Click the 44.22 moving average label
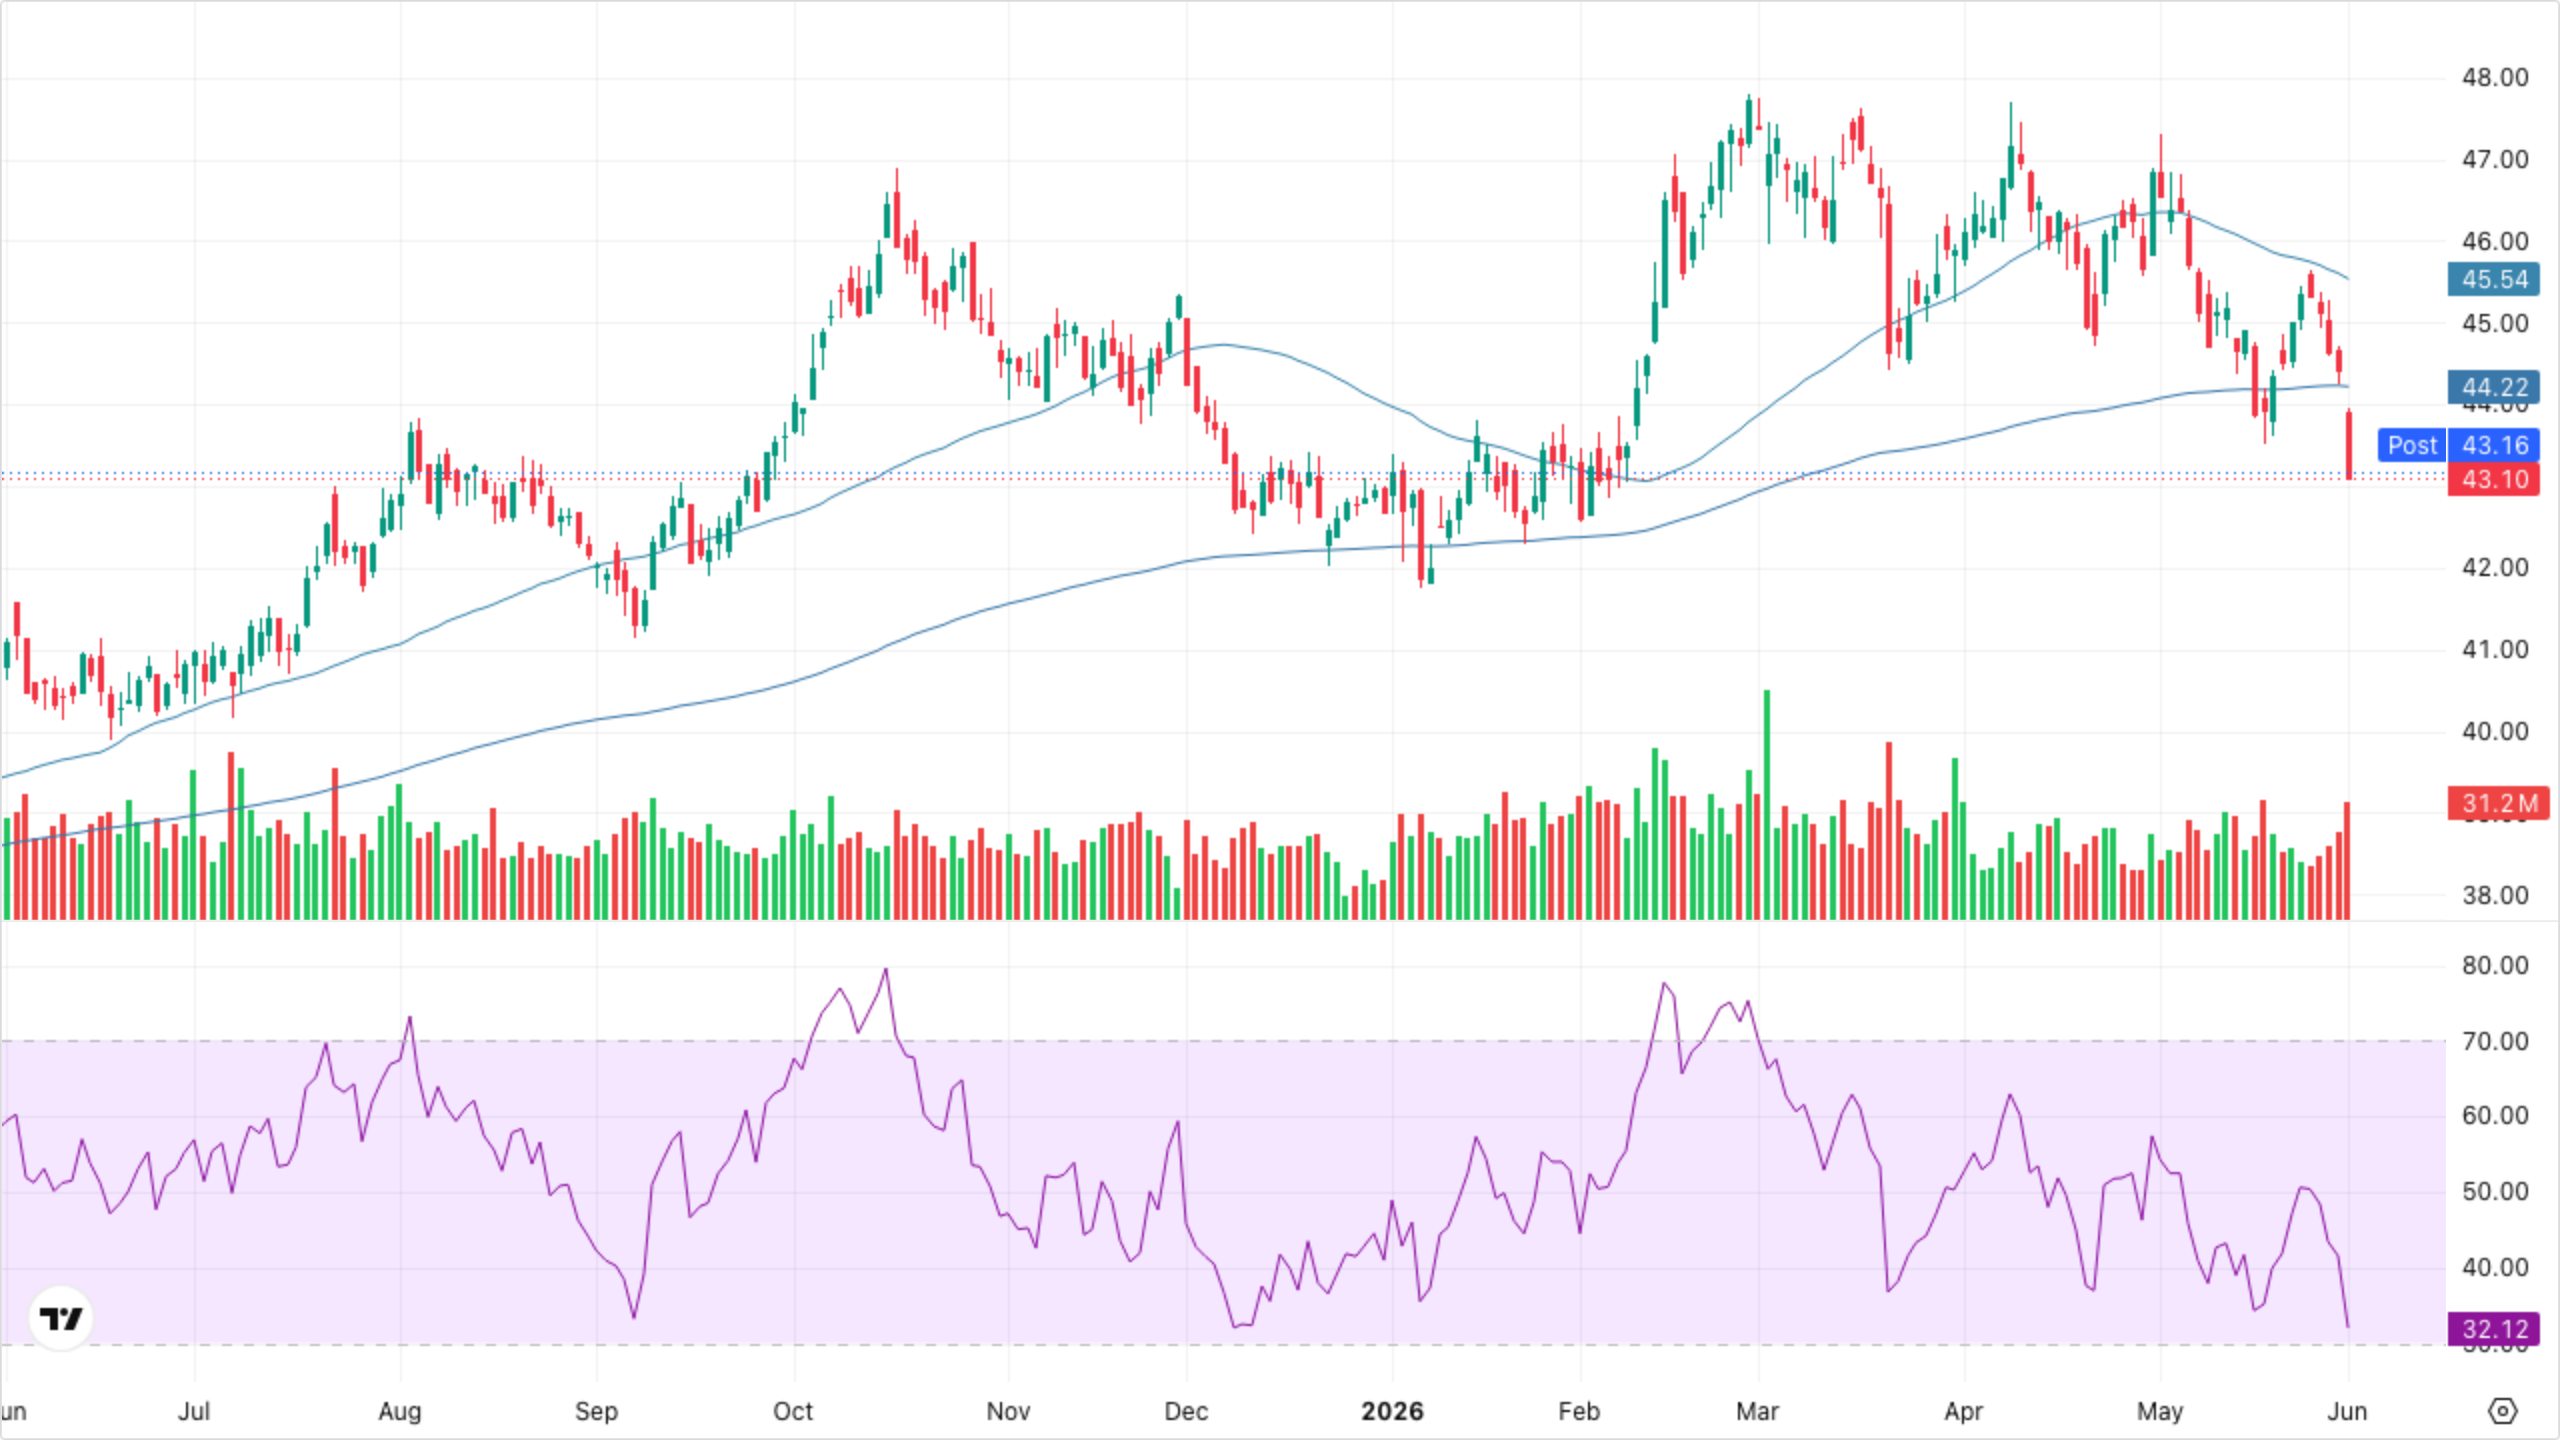 tap(2494, 387)
